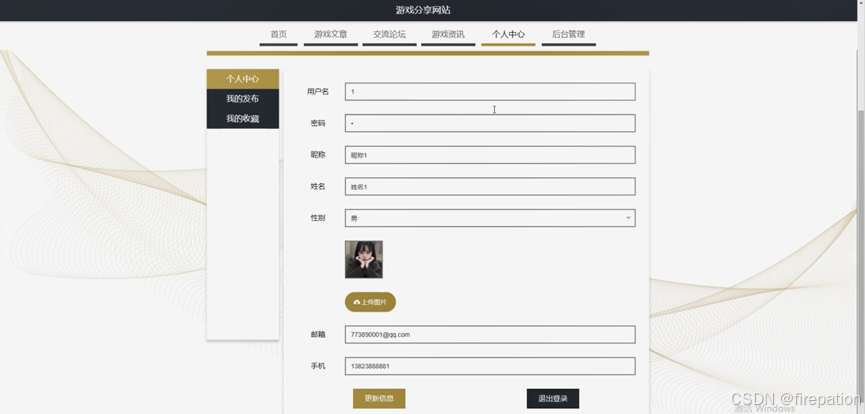The image size is (865, 414).
Task: Click the 上传图片 upload button
Action: pos(370,302)
